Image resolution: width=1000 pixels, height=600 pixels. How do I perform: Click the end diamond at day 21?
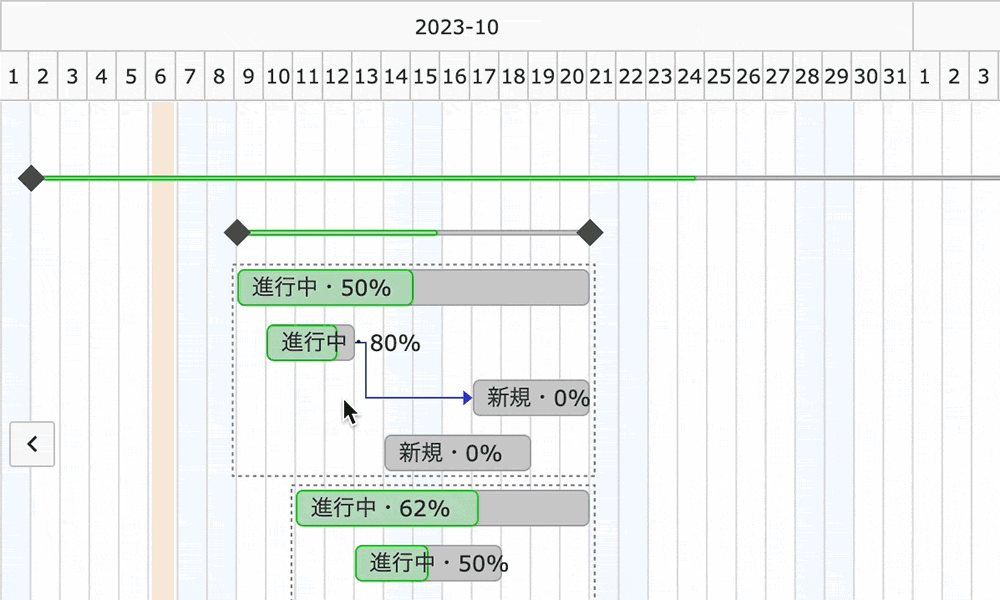coord(590,233)
